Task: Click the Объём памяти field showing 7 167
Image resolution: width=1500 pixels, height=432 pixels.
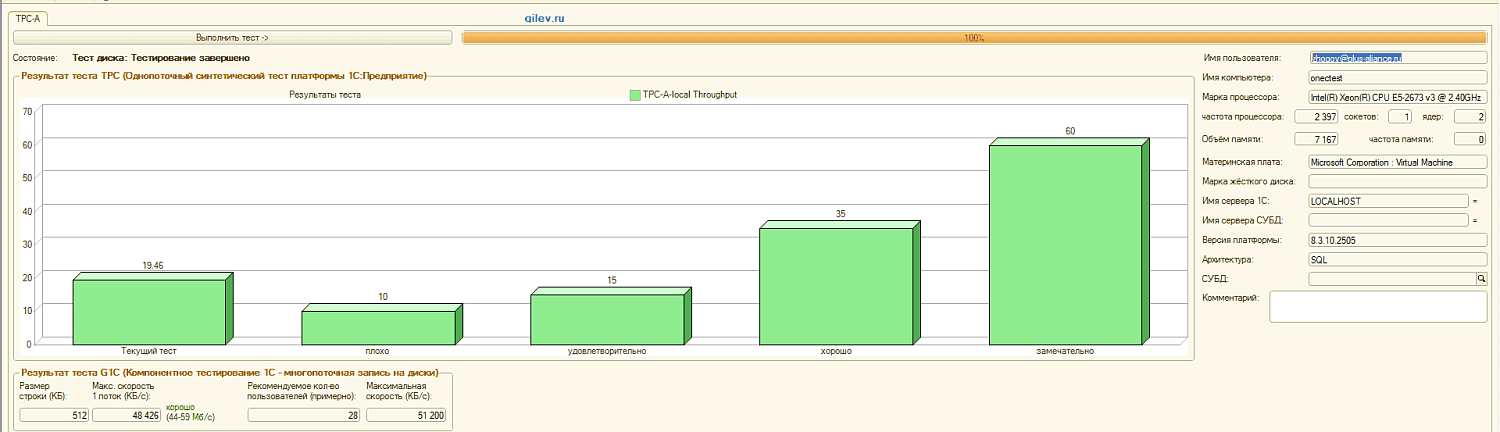Action: pos(1316,139)
